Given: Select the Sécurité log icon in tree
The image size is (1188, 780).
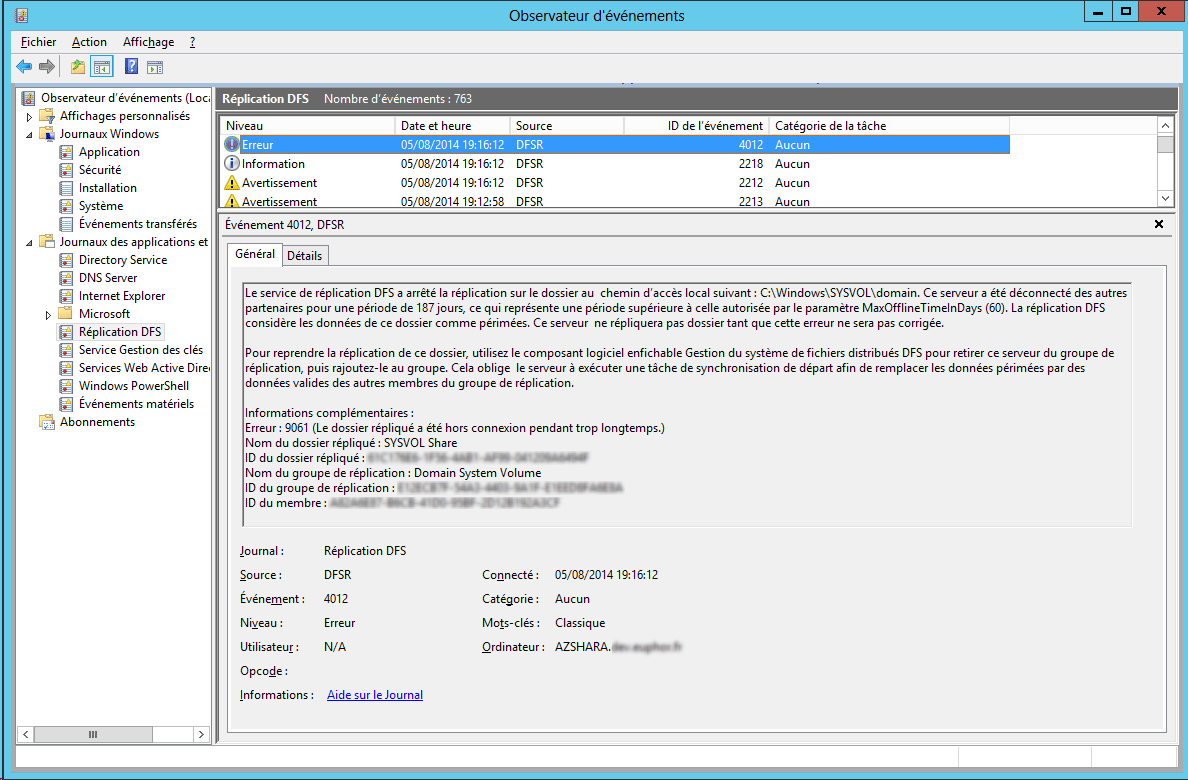Looking at the screenshot, I should (66, 170).
